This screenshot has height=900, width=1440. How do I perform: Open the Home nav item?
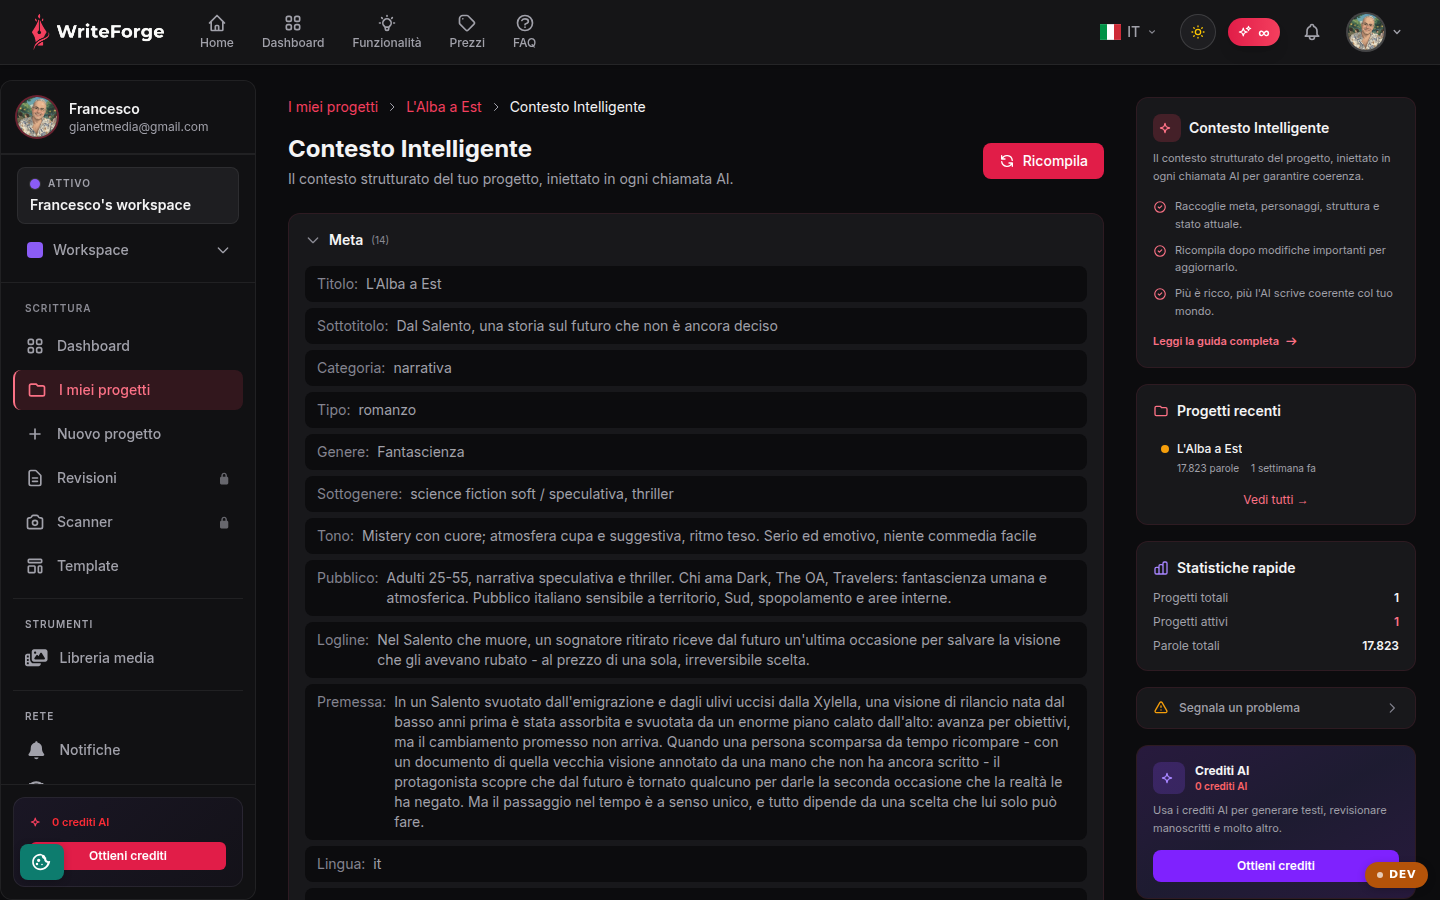coord(217,32)
